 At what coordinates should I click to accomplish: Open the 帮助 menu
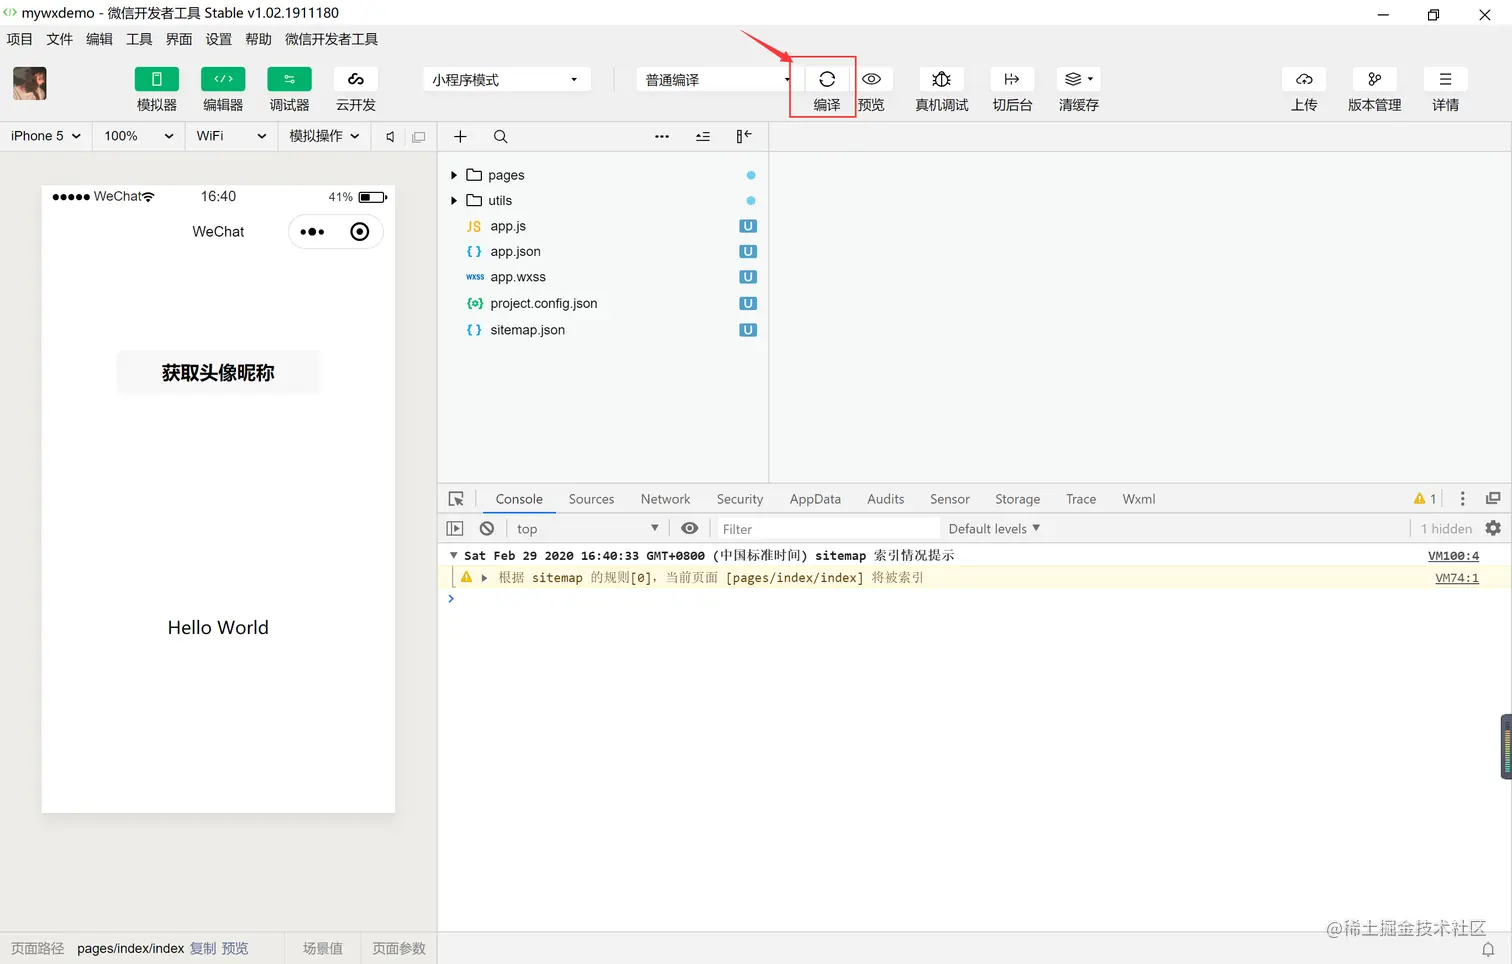point(258,39)
